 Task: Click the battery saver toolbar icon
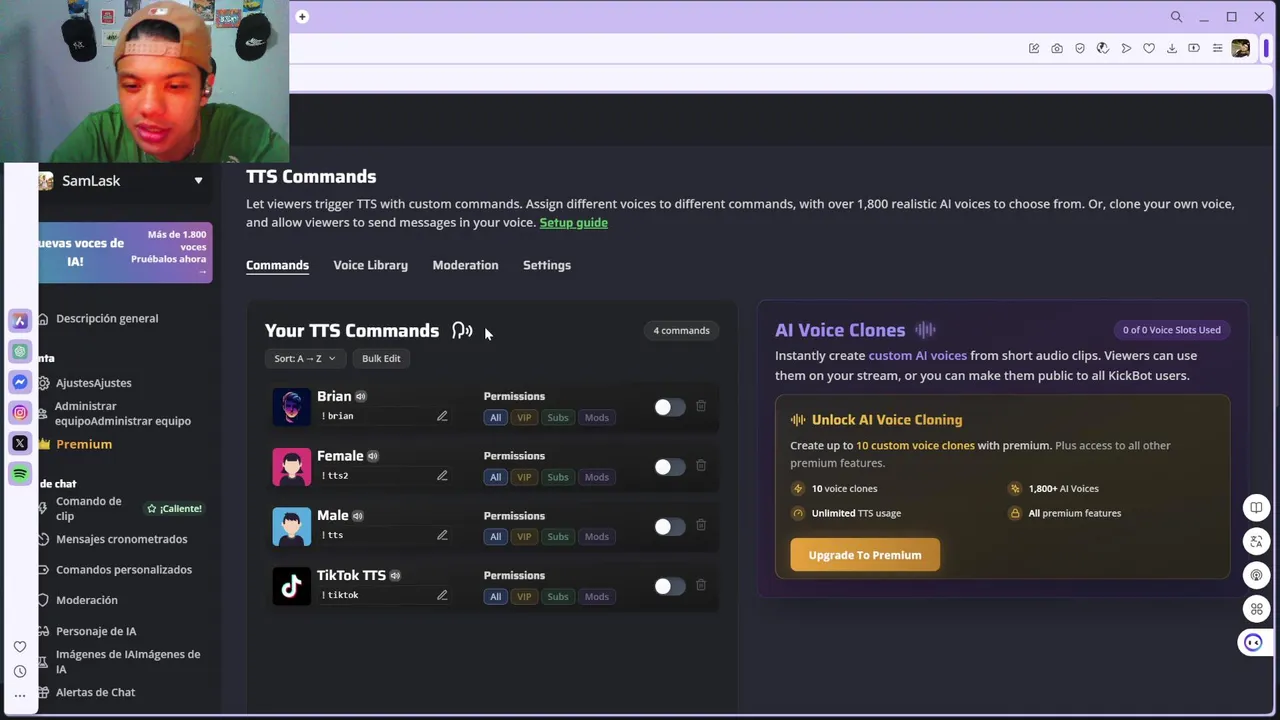pyautogui.click(x=1194, y=48)
